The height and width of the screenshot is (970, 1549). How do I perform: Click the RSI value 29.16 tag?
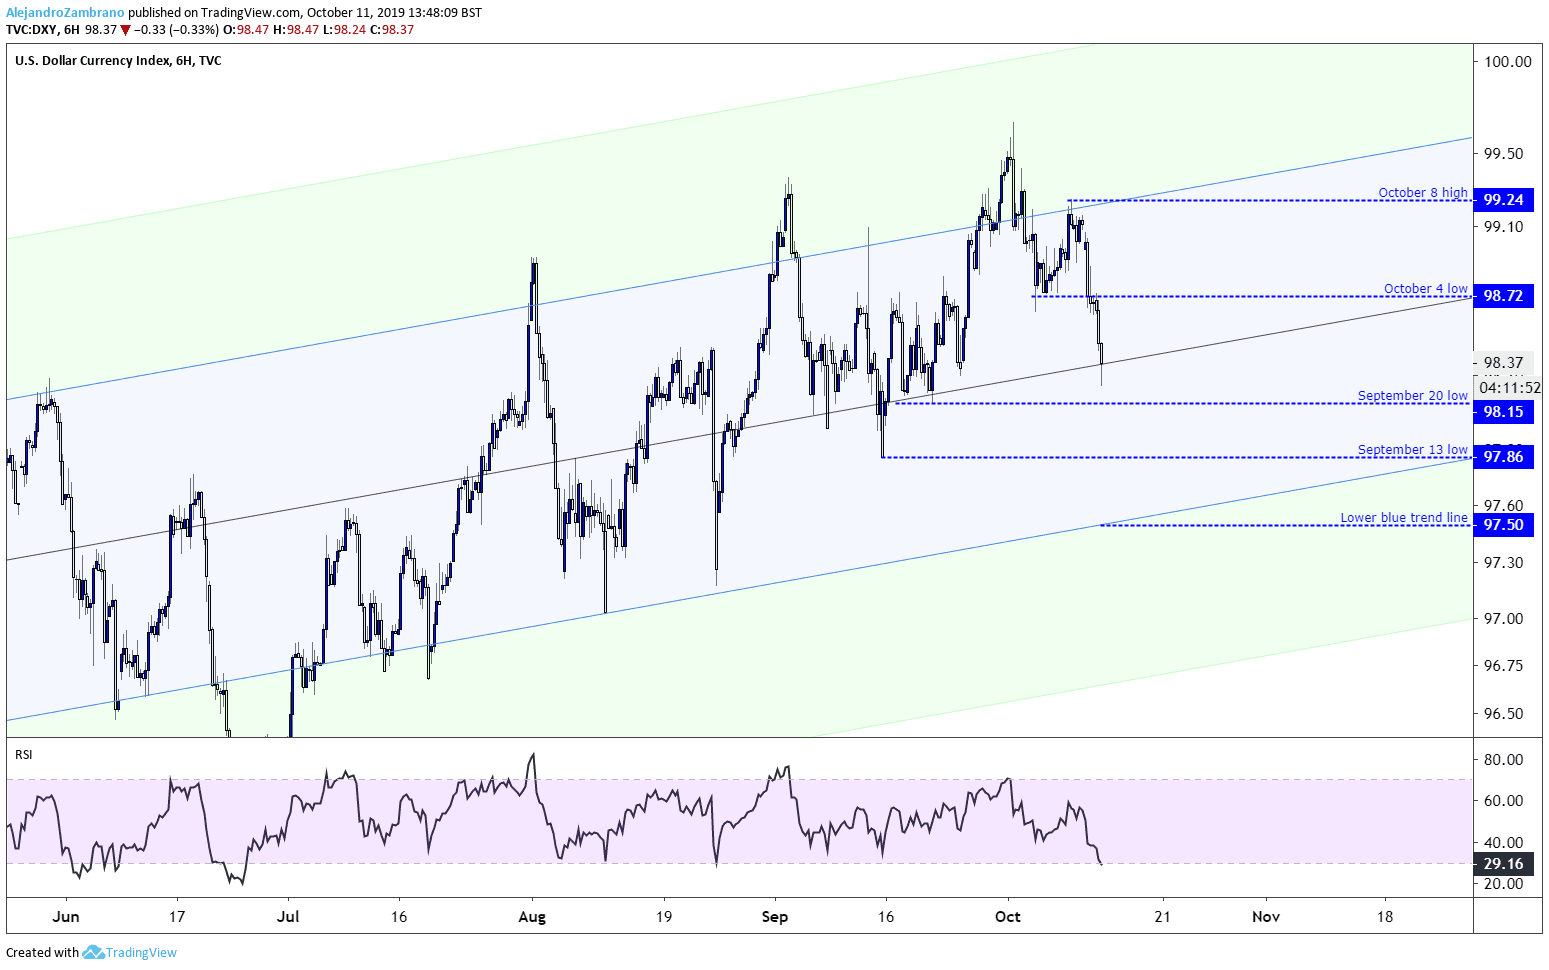tap(1503, 864)
